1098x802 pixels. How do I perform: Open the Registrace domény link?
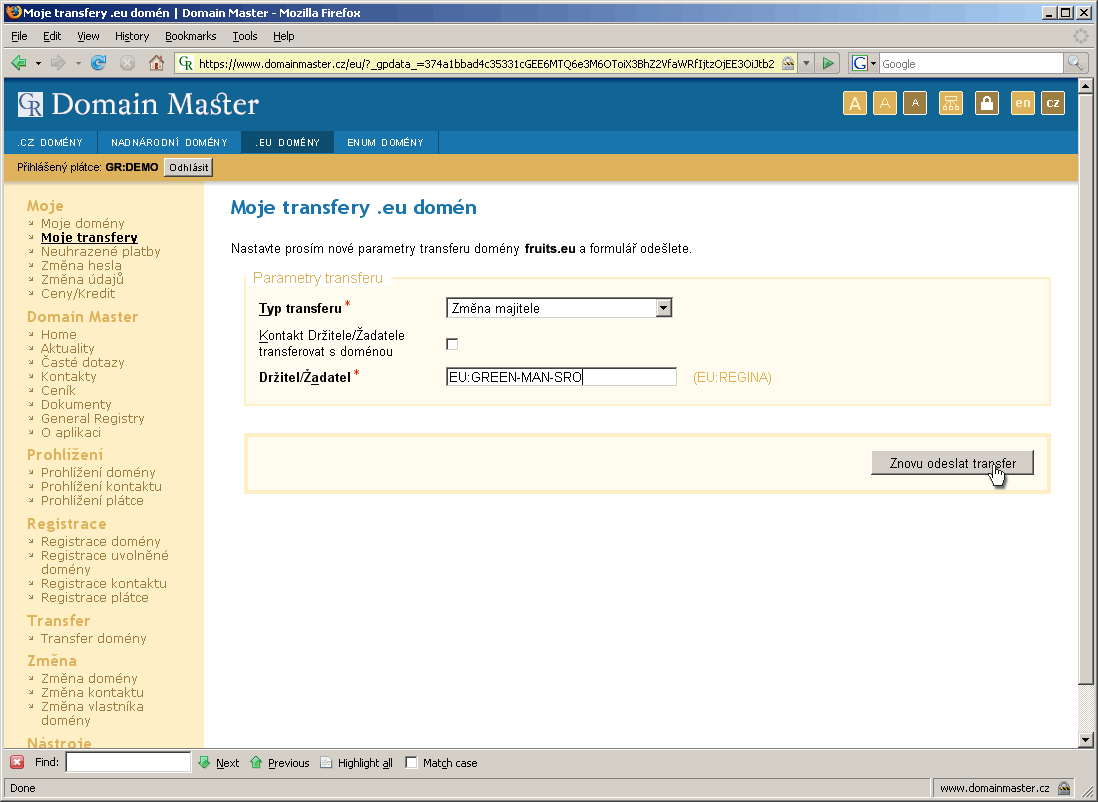pyautogui.click(x=100, y=541)
